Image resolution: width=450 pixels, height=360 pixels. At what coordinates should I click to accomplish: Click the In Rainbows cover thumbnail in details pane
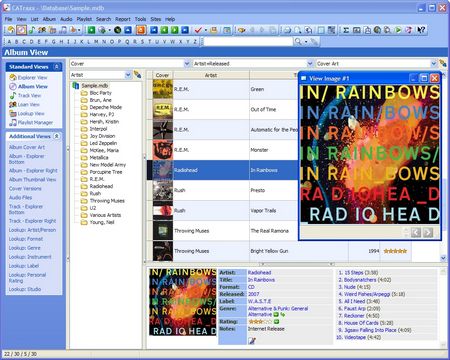183,302
